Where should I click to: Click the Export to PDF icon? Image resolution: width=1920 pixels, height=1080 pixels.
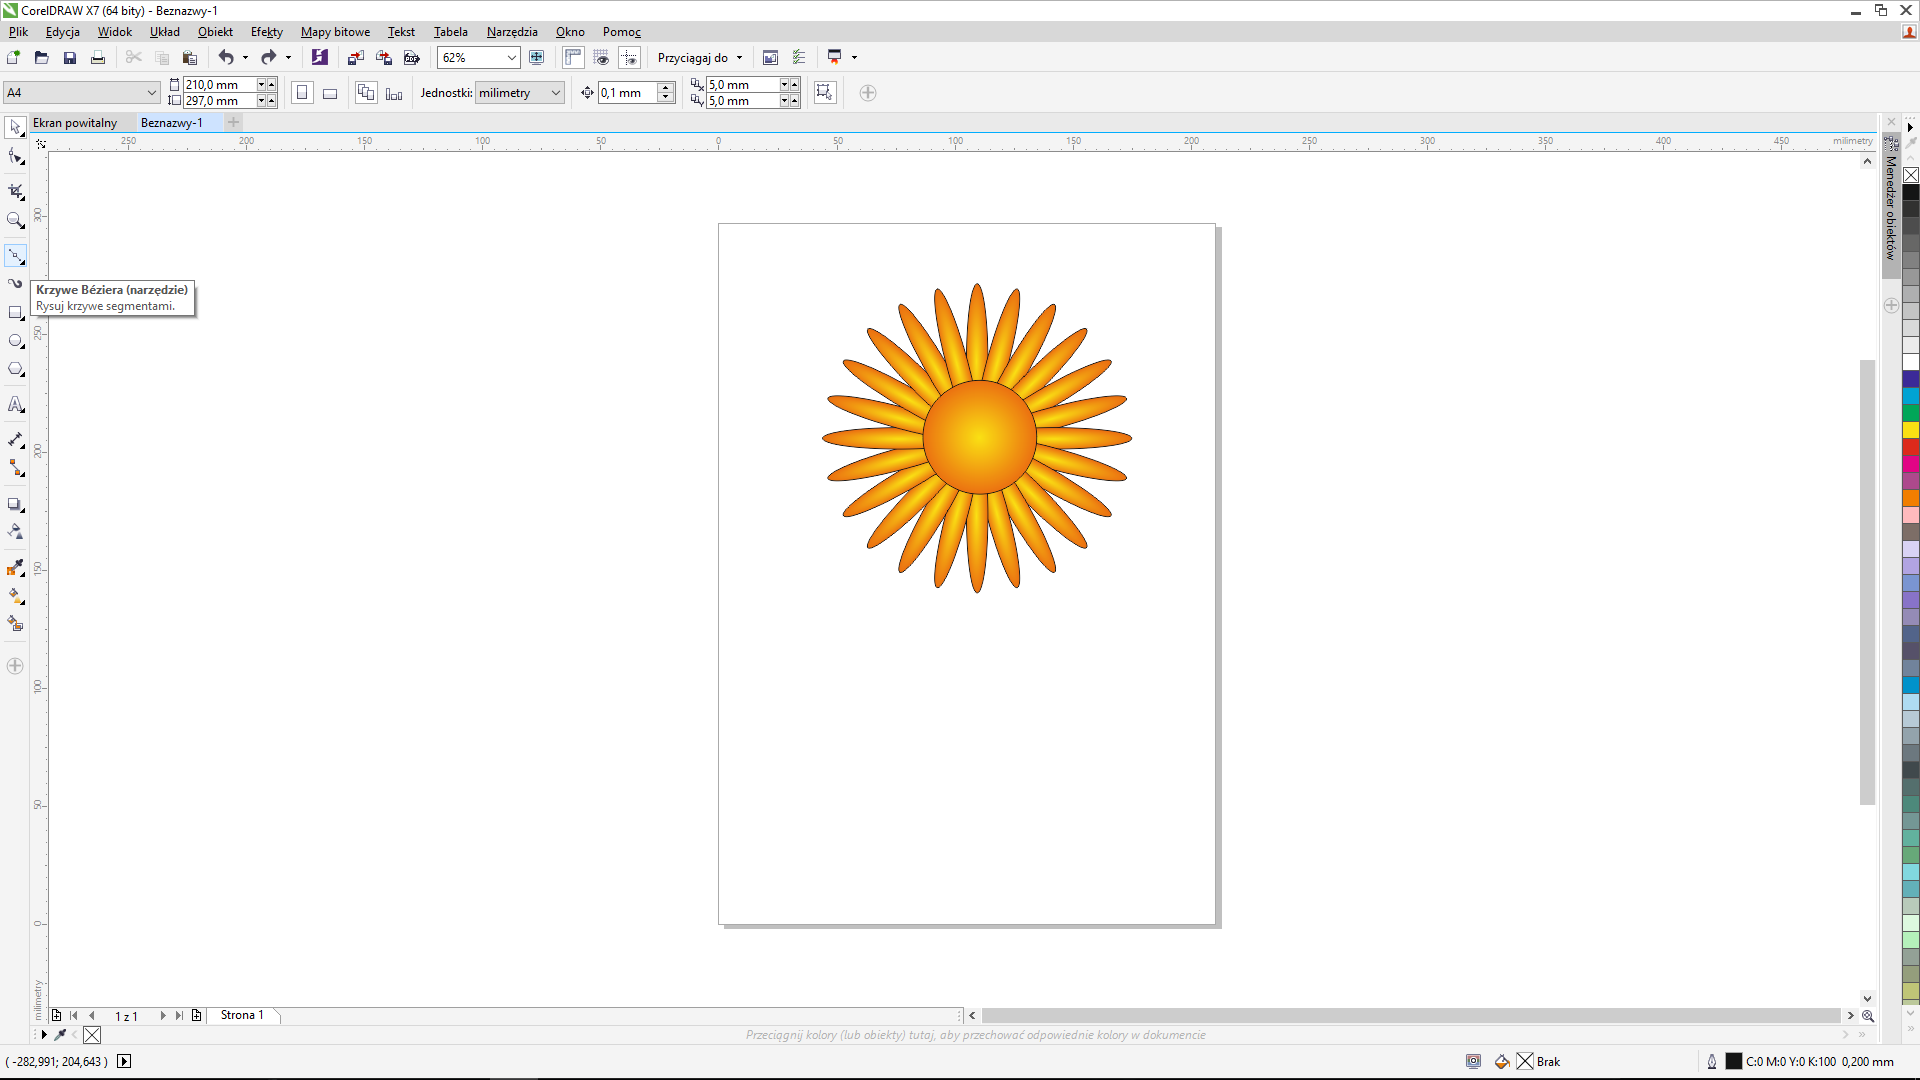[x=411, y=58]
